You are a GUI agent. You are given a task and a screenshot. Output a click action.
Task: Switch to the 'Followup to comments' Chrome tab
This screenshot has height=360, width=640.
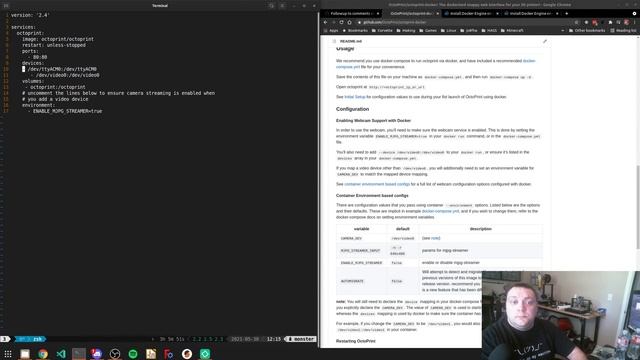351,13
